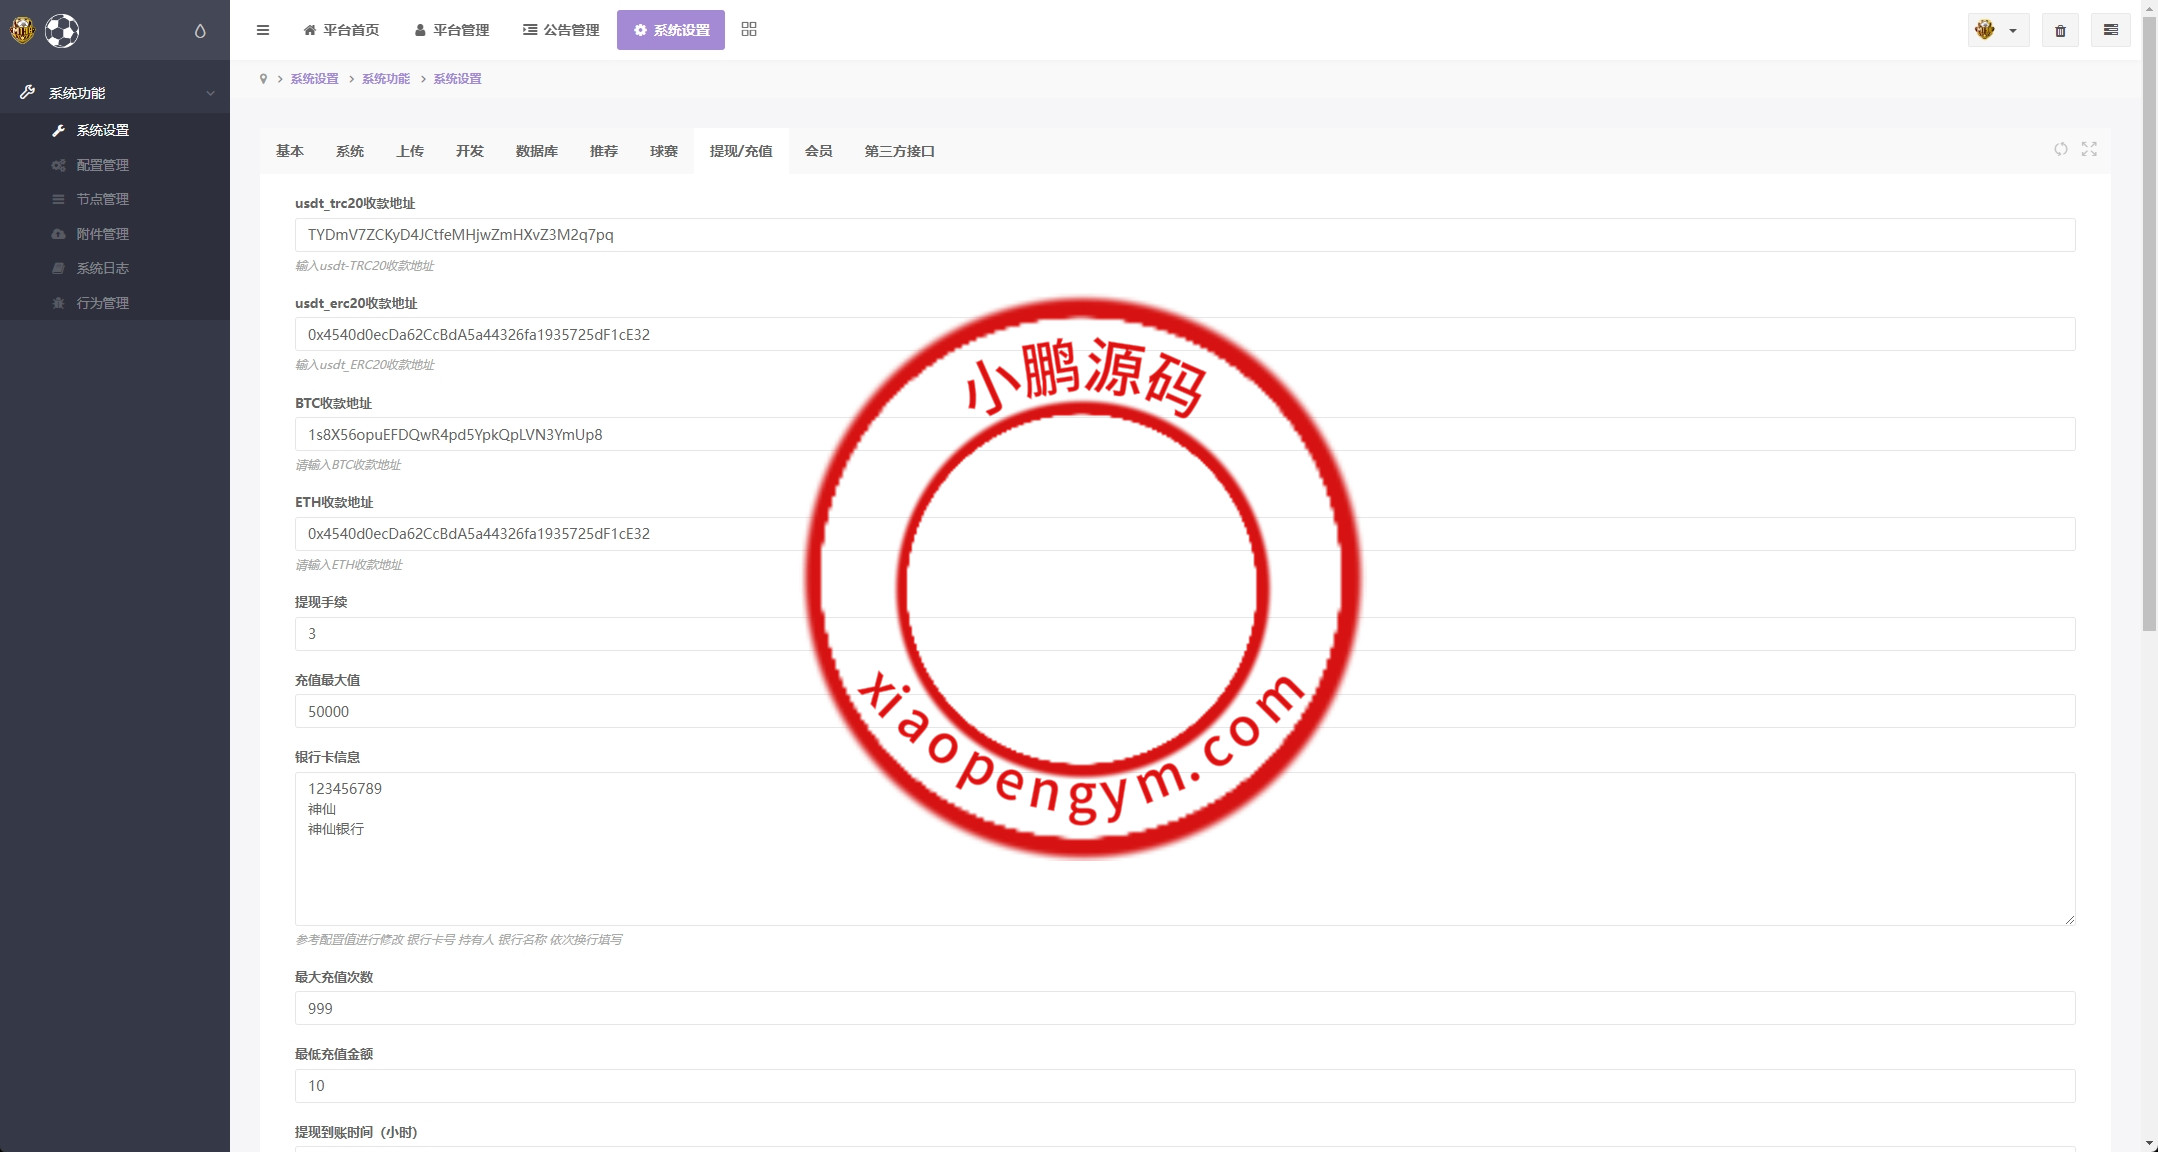Image resolution: width=2158 pixels, height=1152 pixels.
Task: Click the fullscreen expand icon in the panel
Action: tap(2089, 149)
